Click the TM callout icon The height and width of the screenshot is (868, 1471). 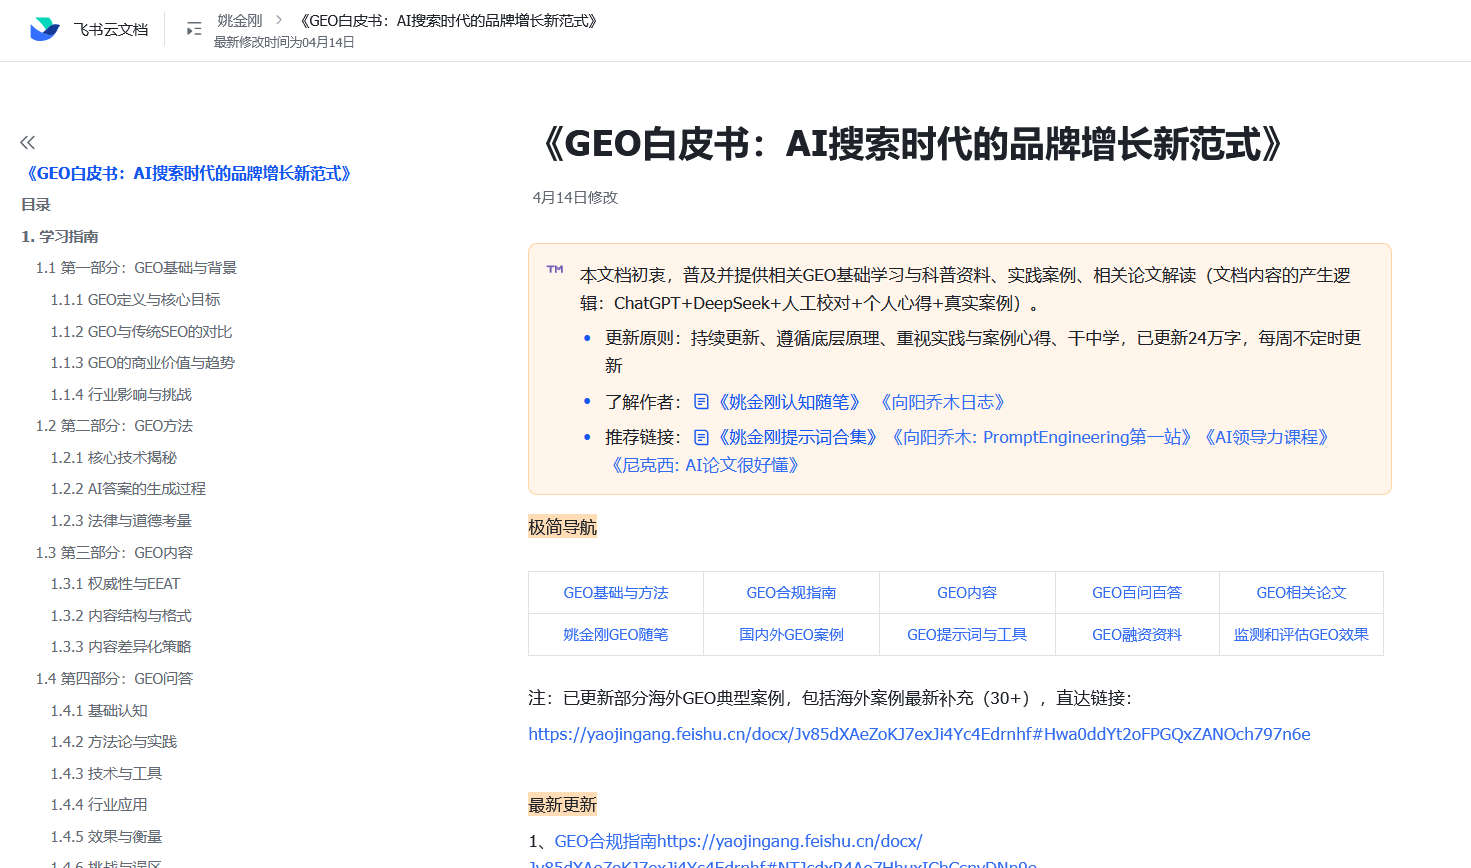click(555, 269)
